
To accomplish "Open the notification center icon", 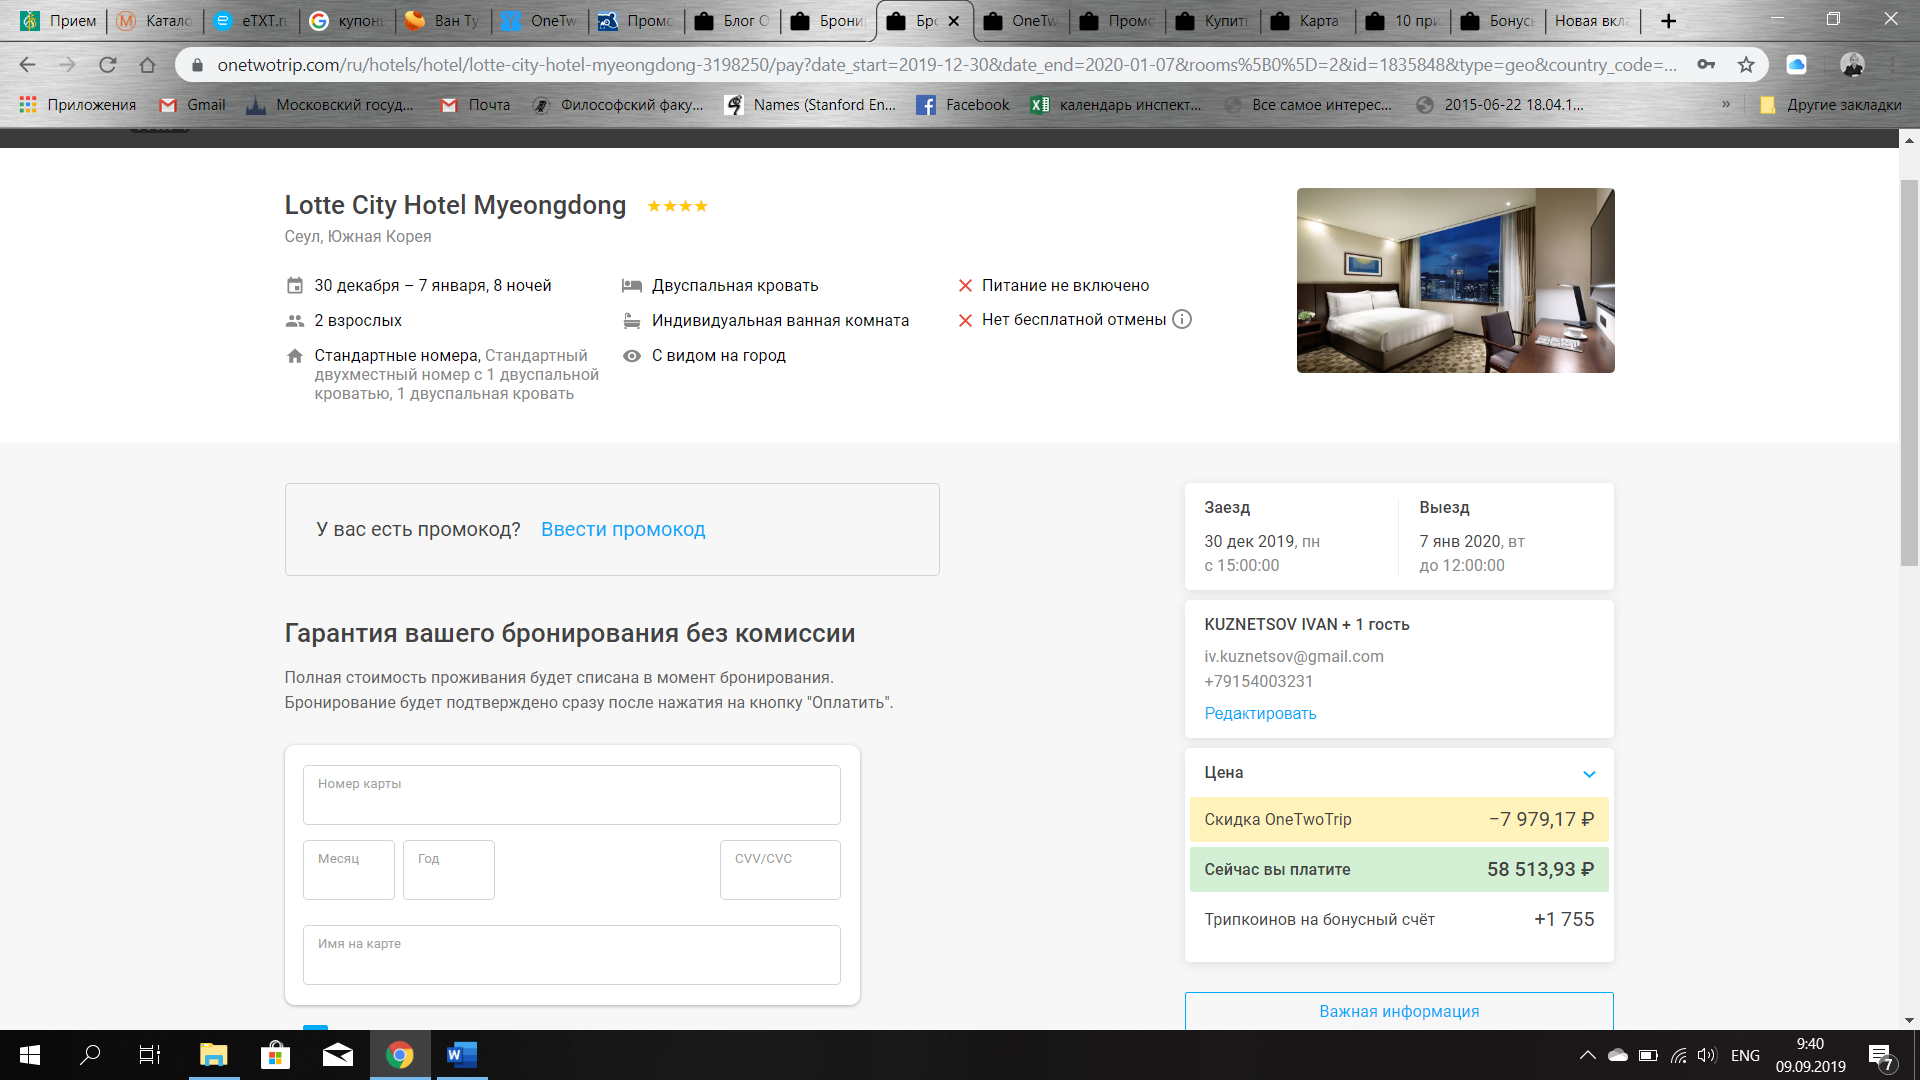I will coord(1880,1056).
